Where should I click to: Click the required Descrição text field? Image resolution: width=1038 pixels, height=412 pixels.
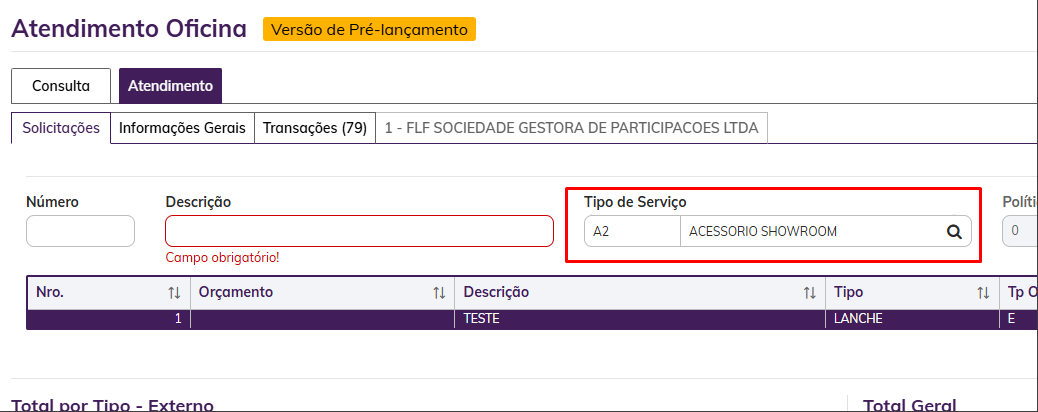pyautogui.click(x=359, y=231)
